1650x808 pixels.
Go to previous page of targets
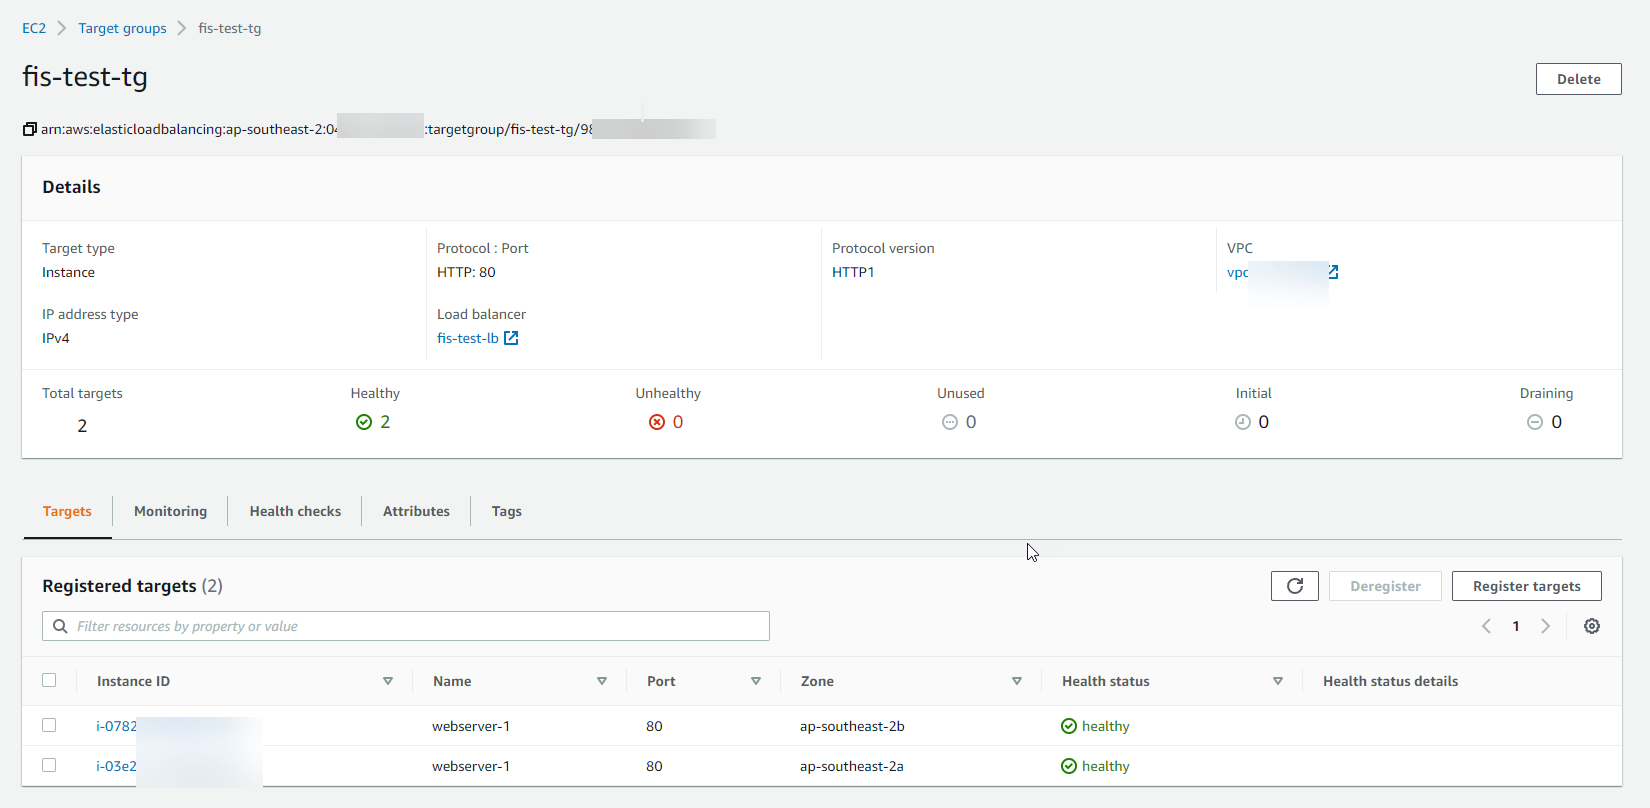[x=1486, y=626]
